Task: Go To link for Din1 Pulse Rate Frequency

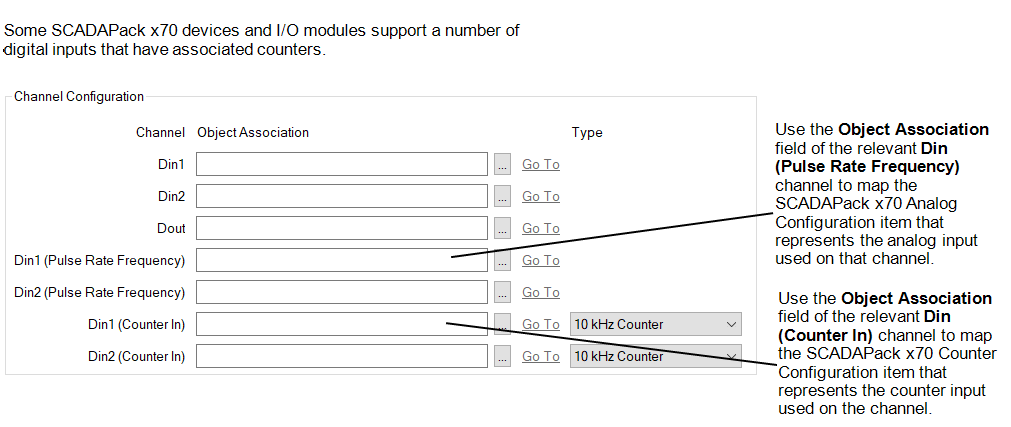Action: (540, 261)
